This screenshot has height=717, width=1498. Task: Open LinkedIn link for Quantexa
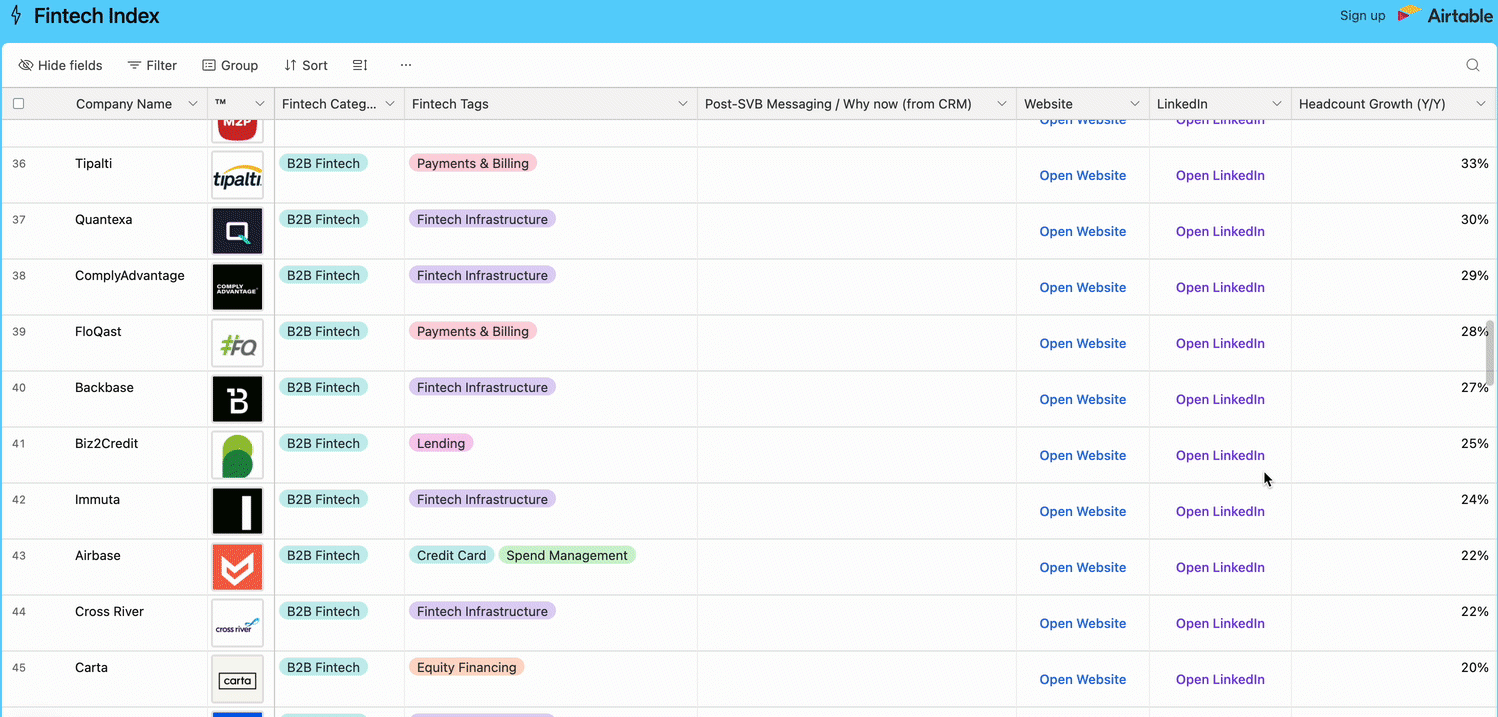click(1220, 232)
